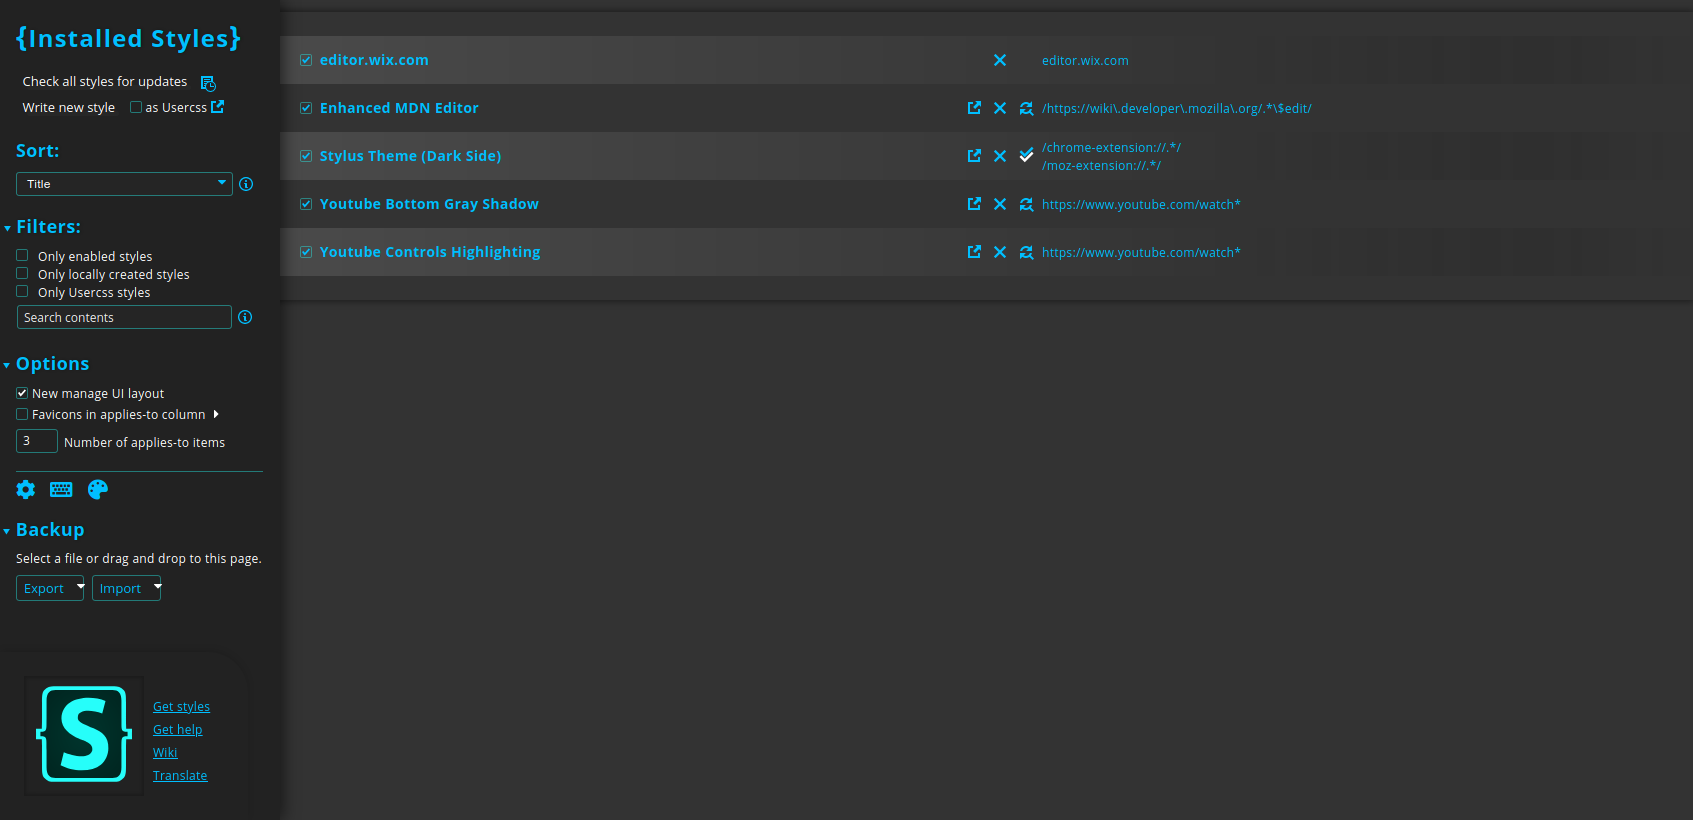Enable 'Only enabled styles' filter

click(22, 255)
